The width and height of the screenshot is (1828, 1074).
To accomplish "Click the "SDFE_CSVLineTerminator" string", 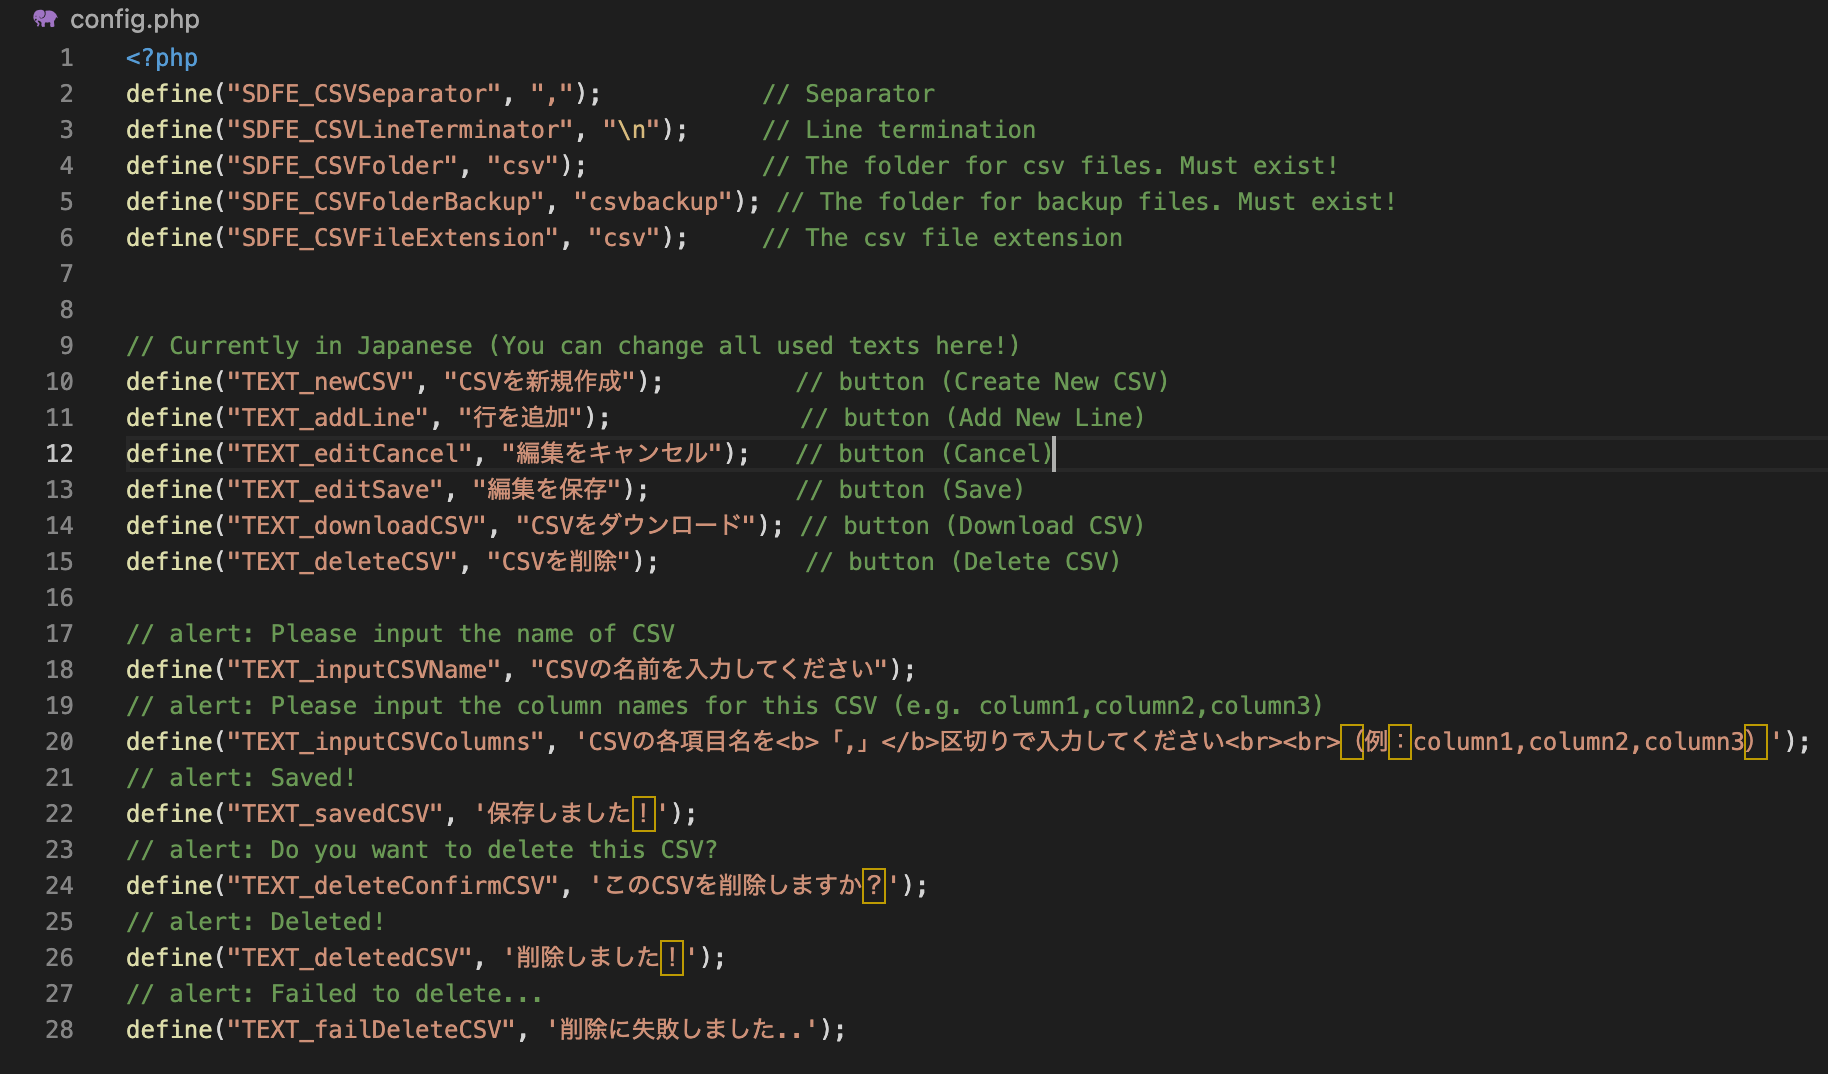I will [400, 130].
